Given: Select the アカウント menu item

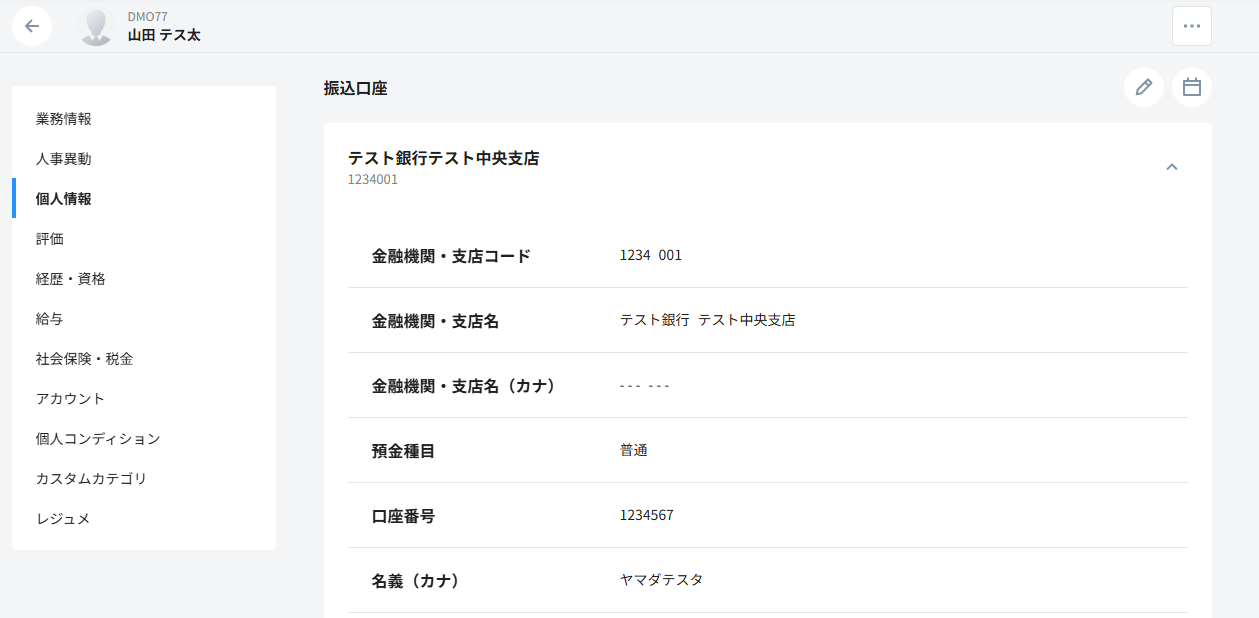Looking at the screenshot, I should point(71,399).
